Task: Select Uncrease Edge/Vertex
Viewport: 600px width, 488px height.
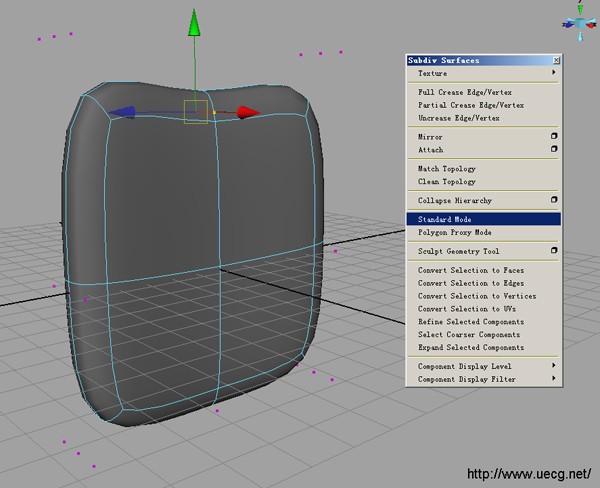Action: point(484,118)
